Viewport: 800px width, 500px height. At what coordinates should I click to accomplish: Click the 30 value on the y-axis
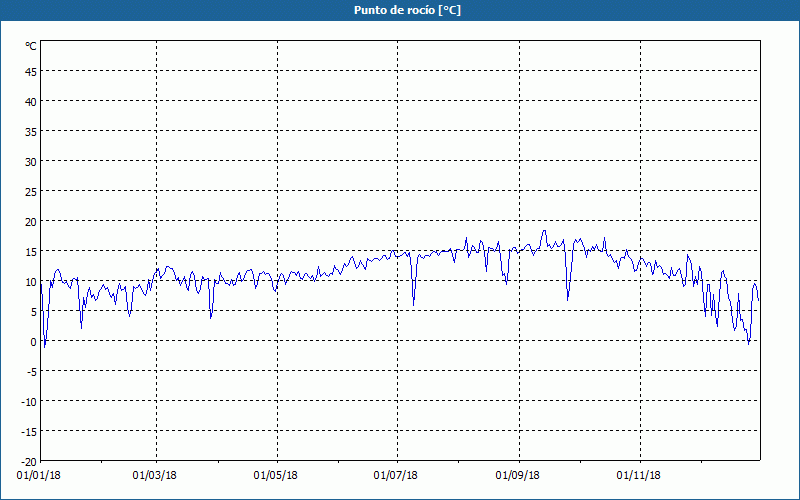(x=31, y=162)
